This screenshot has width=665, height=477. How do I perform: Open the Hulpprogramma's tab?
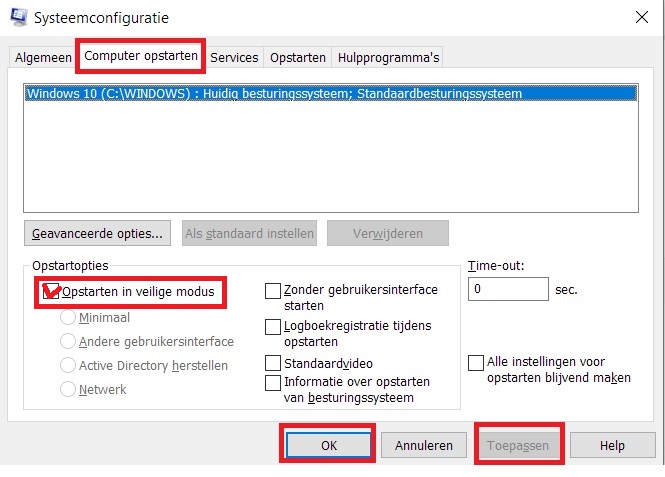(388, 58)
